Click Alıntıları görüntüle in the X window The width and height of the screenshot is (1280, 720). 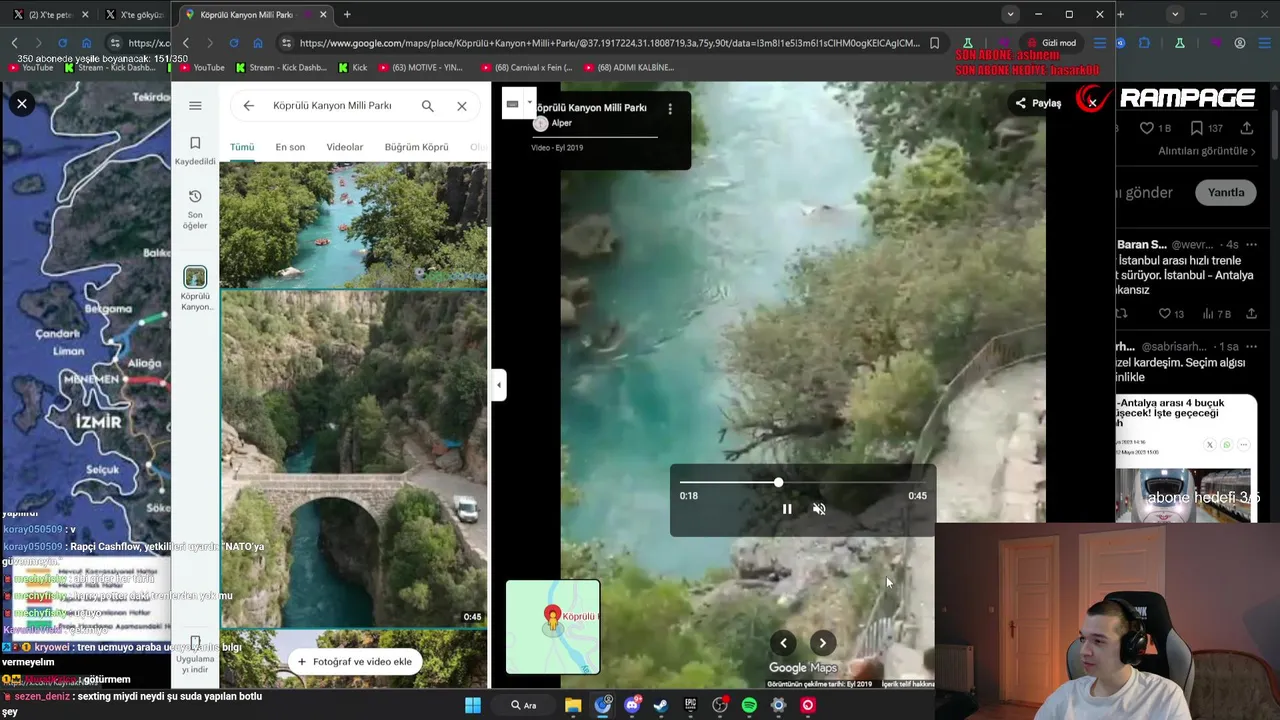pyautogui.click(x=1204, y=151)
